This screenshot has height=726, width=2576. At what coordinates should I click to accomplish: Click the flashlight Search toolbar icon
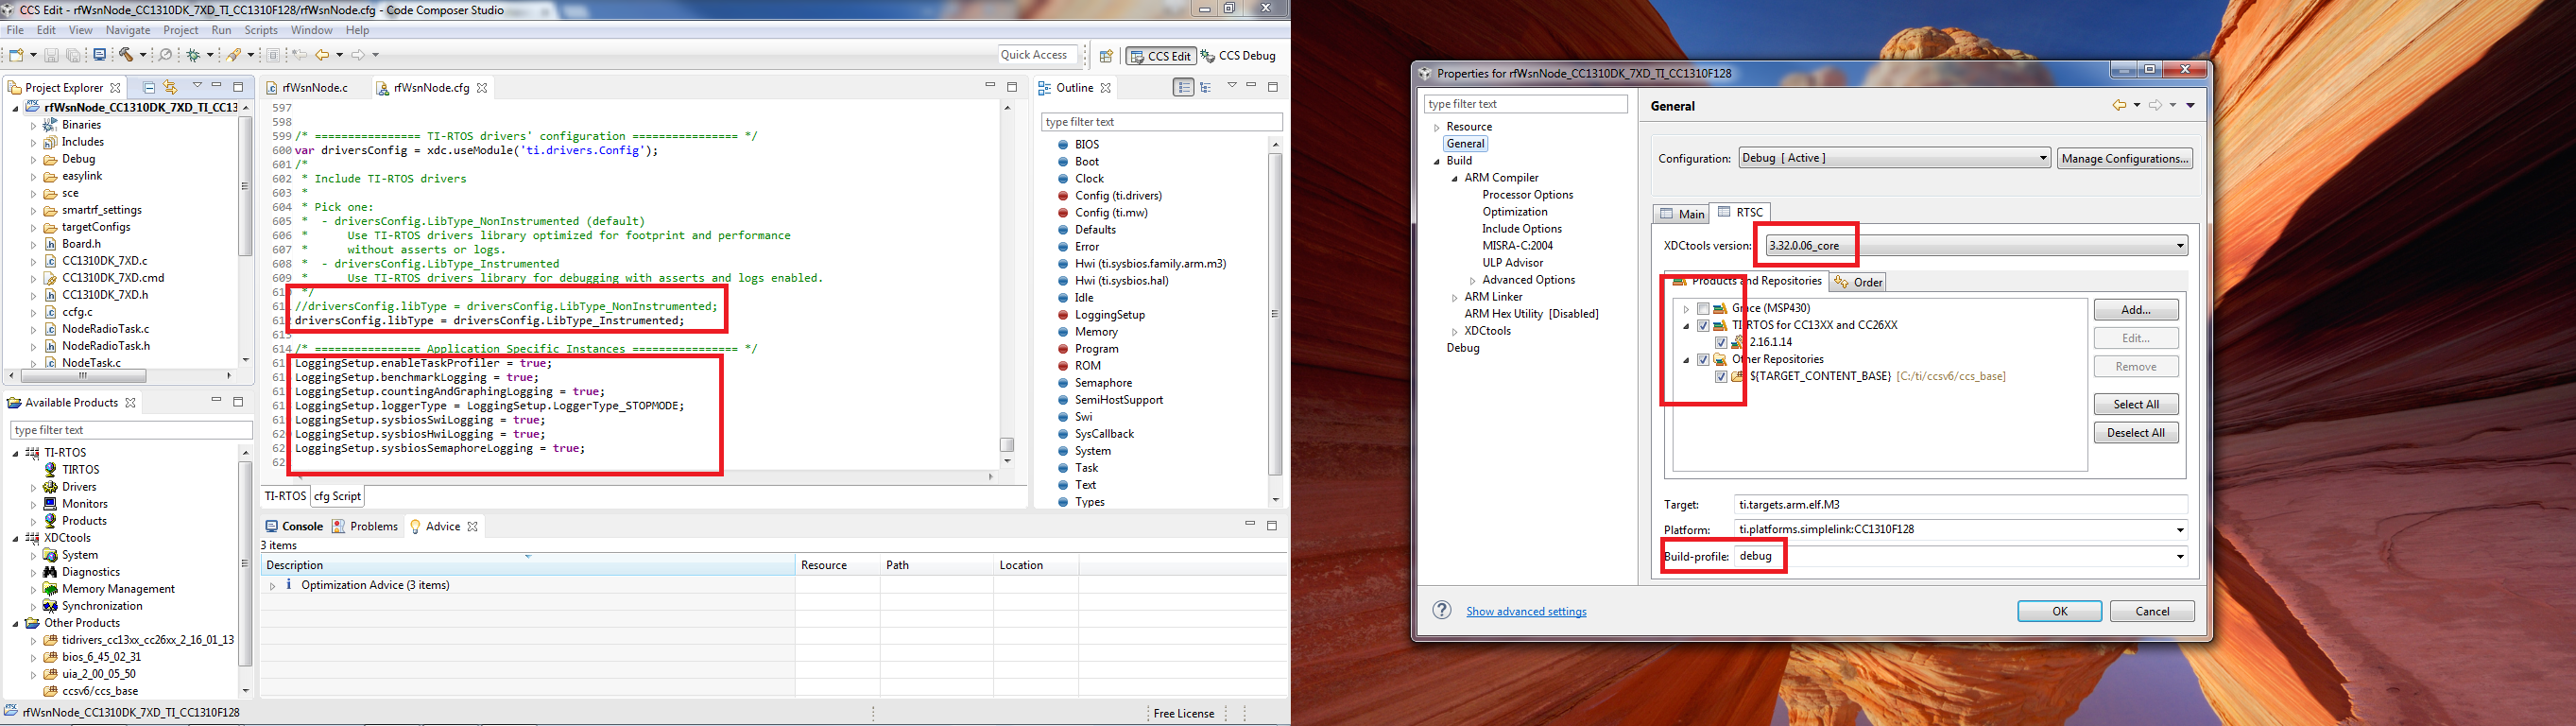[233, 55]
